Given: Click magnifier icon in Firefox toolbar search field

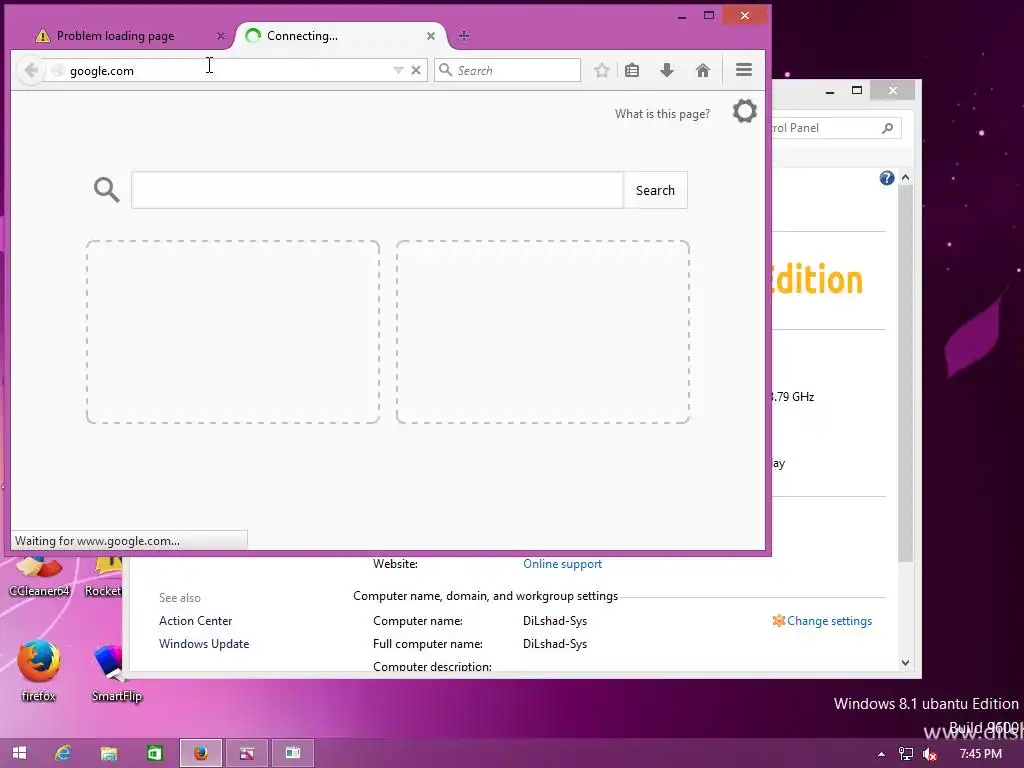Looking at the screenshot, I should point(445,70).
